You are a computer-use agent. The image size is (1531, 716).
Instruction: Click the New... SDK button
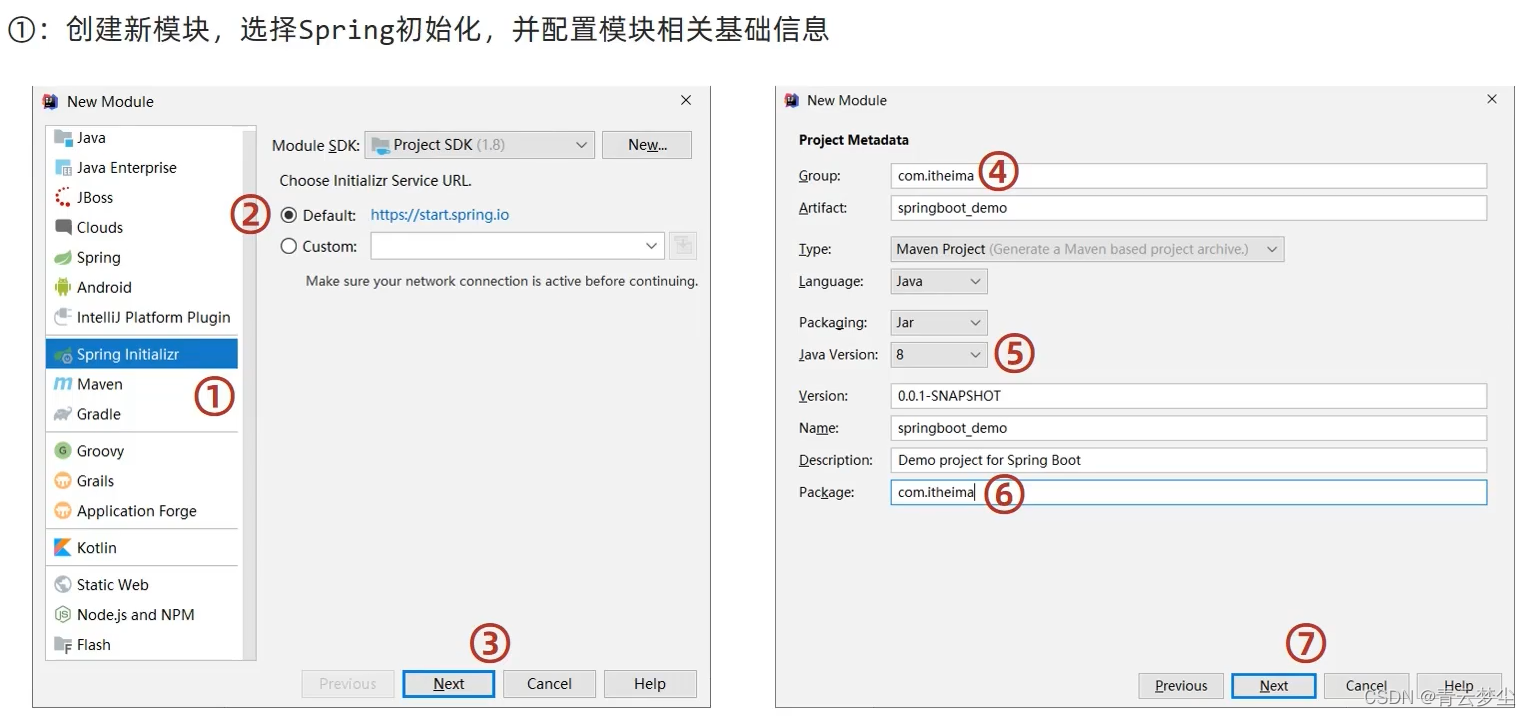pos(647,145)
